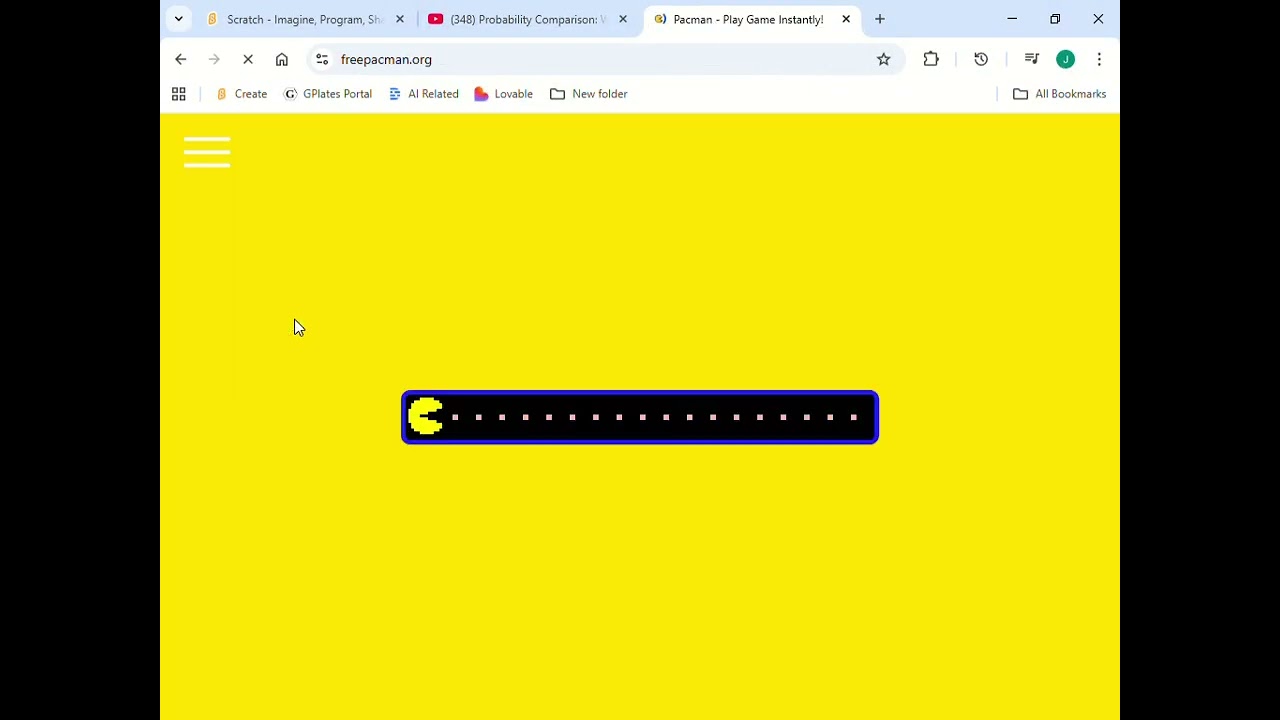Minimize the Chrome window
The image size is (1280, 720).
(x=1012, y=19)
